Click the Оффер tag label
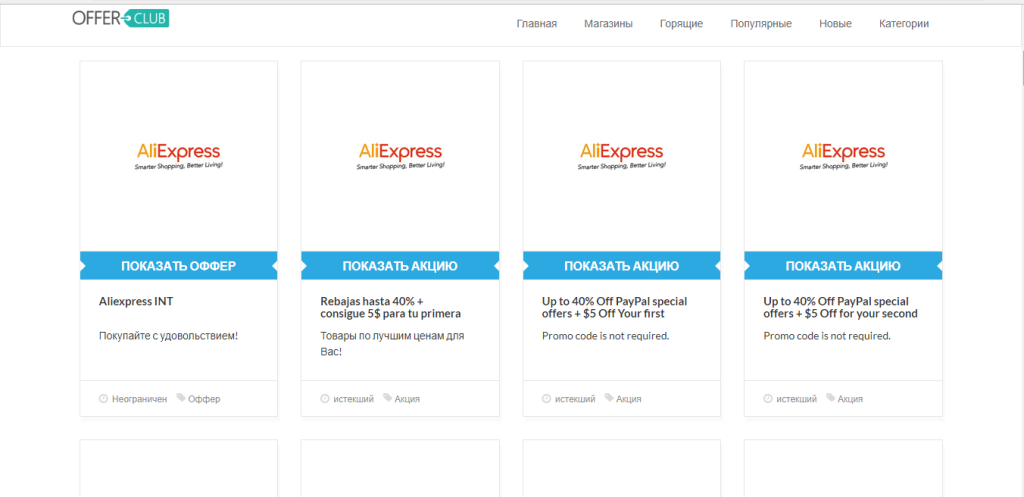 (204, 398)
